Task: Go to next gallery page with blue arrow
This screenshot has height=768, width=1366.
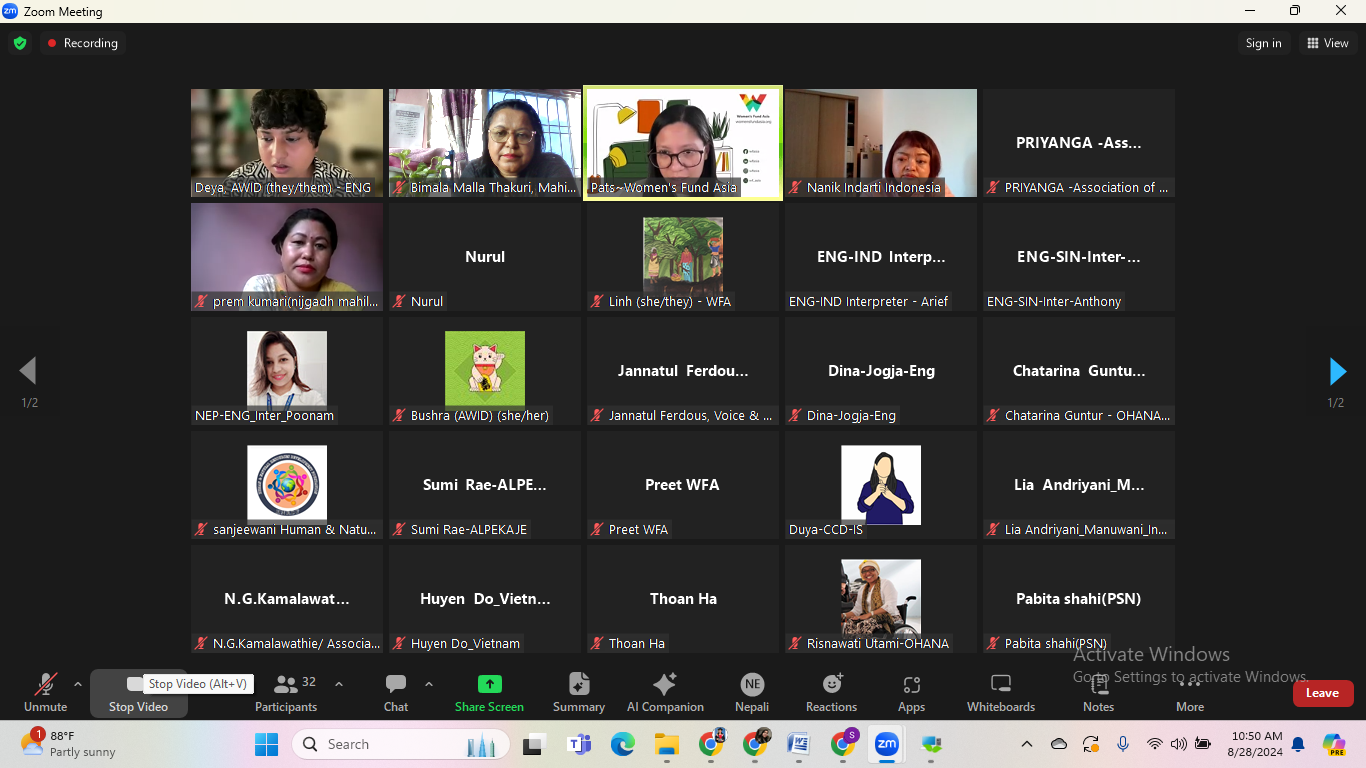Action: pos(1337,371)
